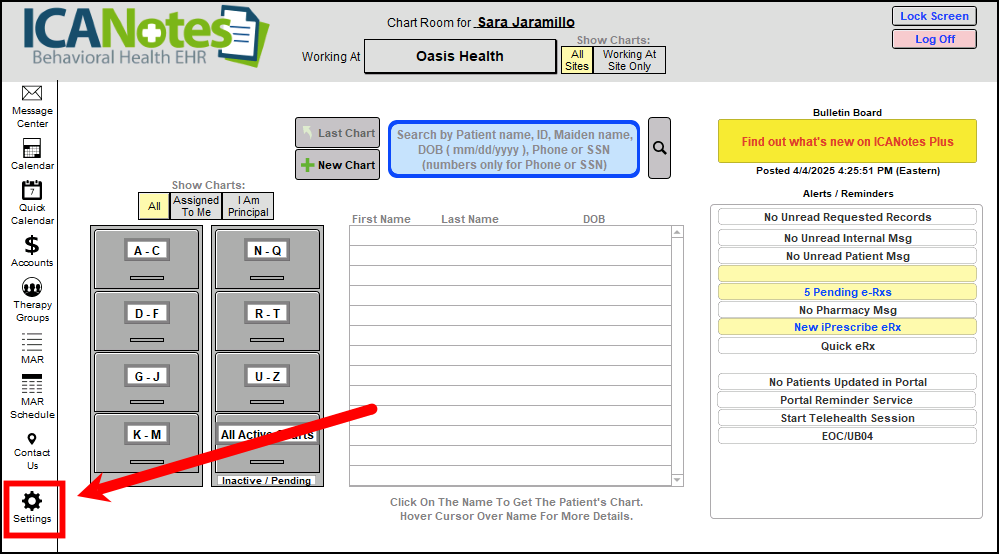Viewport: 999px width, 554px height.
Task: Click the magnifying glass search button
Action: click(x=659, y=148)
